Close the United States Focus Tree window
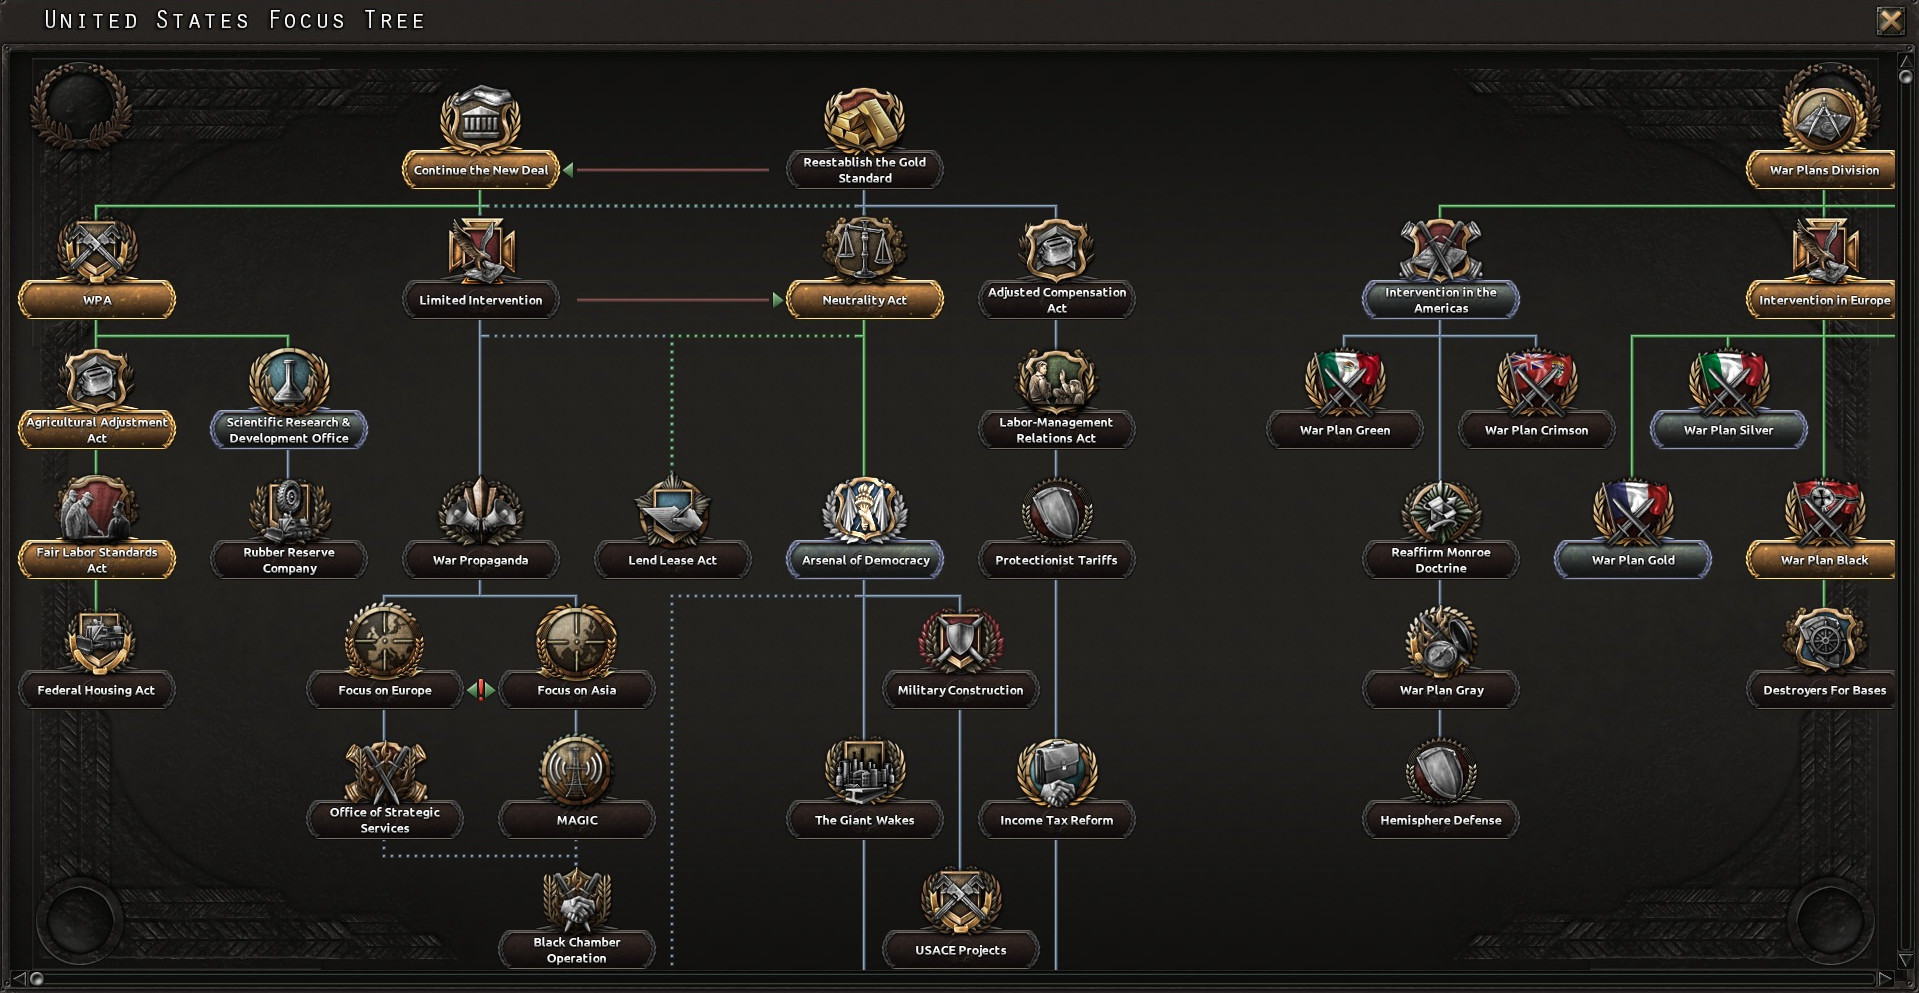The height and width of the screenshot is (993, 1919). (1890, 20)
